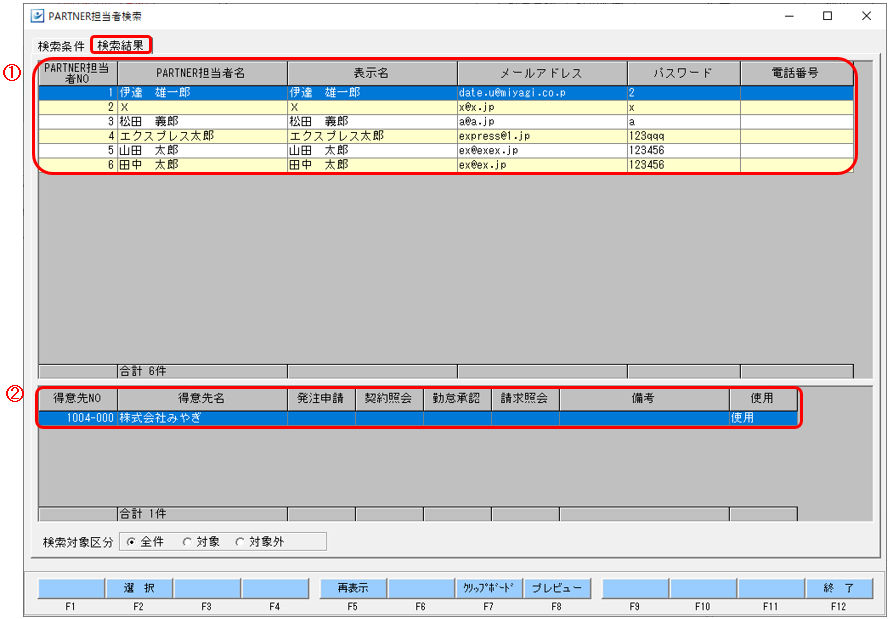890x619 pixels.
Task: Select email cell date.u@miyagi.co.p
Action: [x=542, y=92]
